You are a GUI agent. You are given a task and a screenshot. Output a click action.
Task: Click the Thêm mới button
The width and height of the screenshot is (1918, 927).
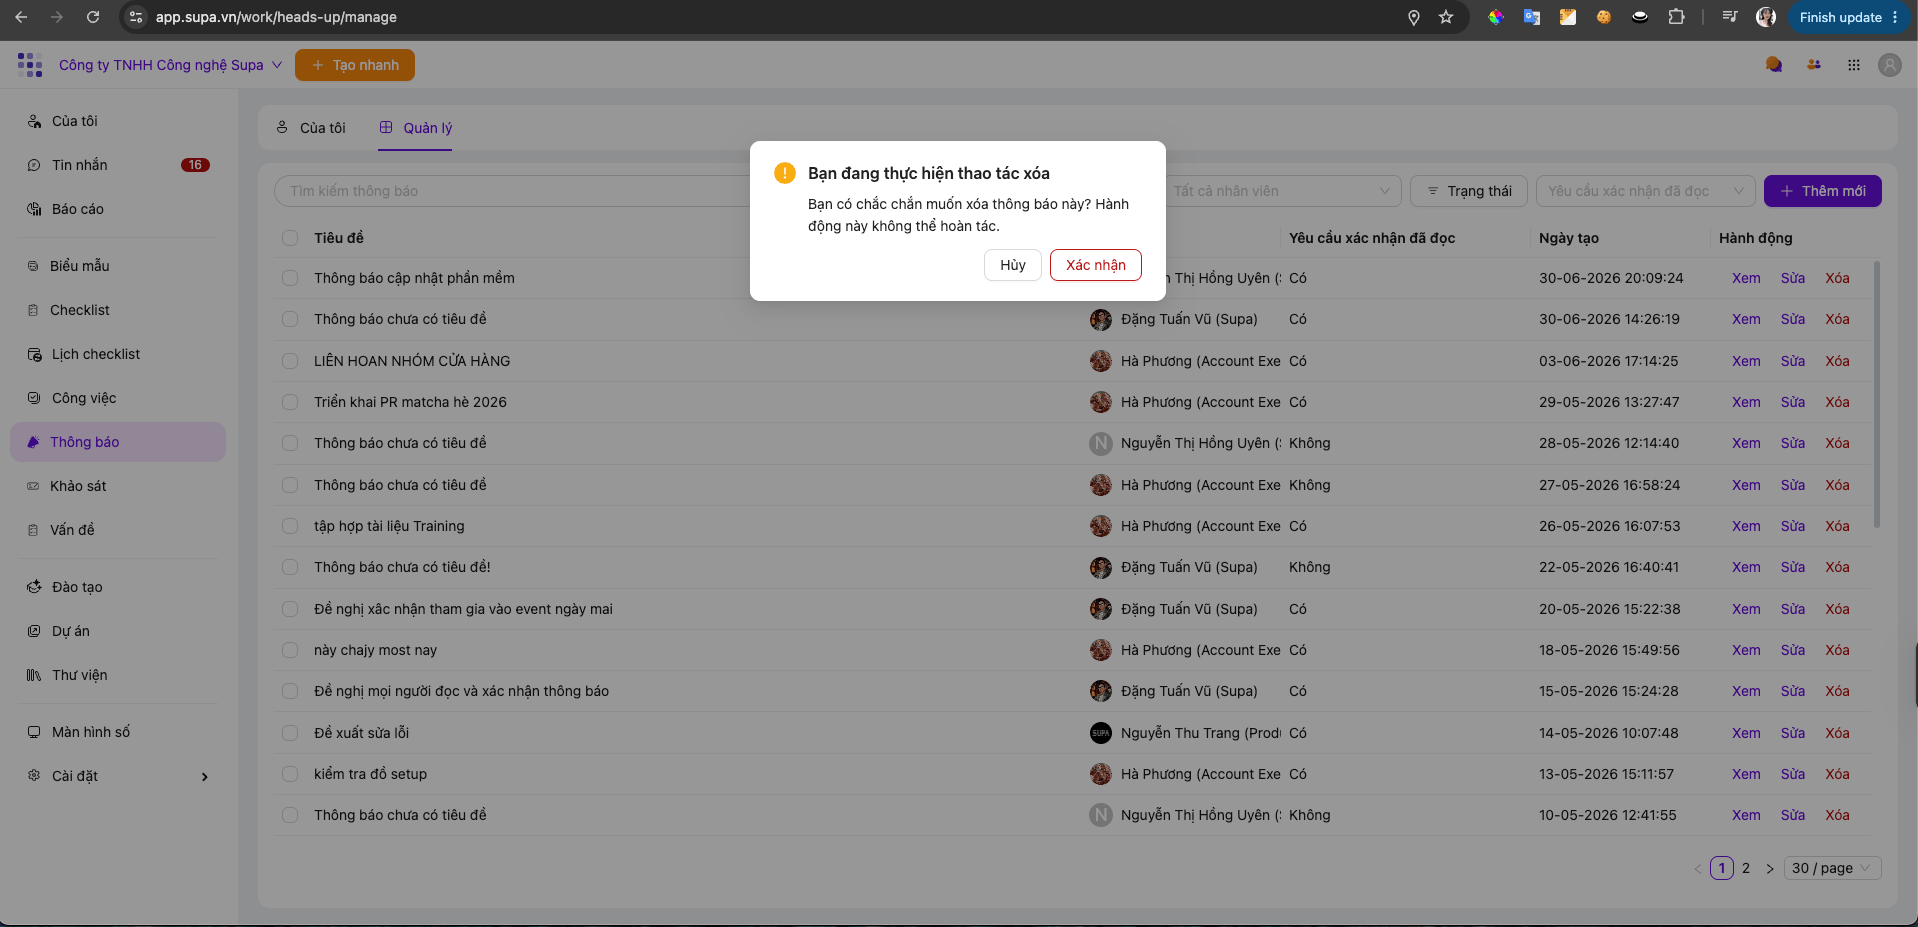point(1823,191)
